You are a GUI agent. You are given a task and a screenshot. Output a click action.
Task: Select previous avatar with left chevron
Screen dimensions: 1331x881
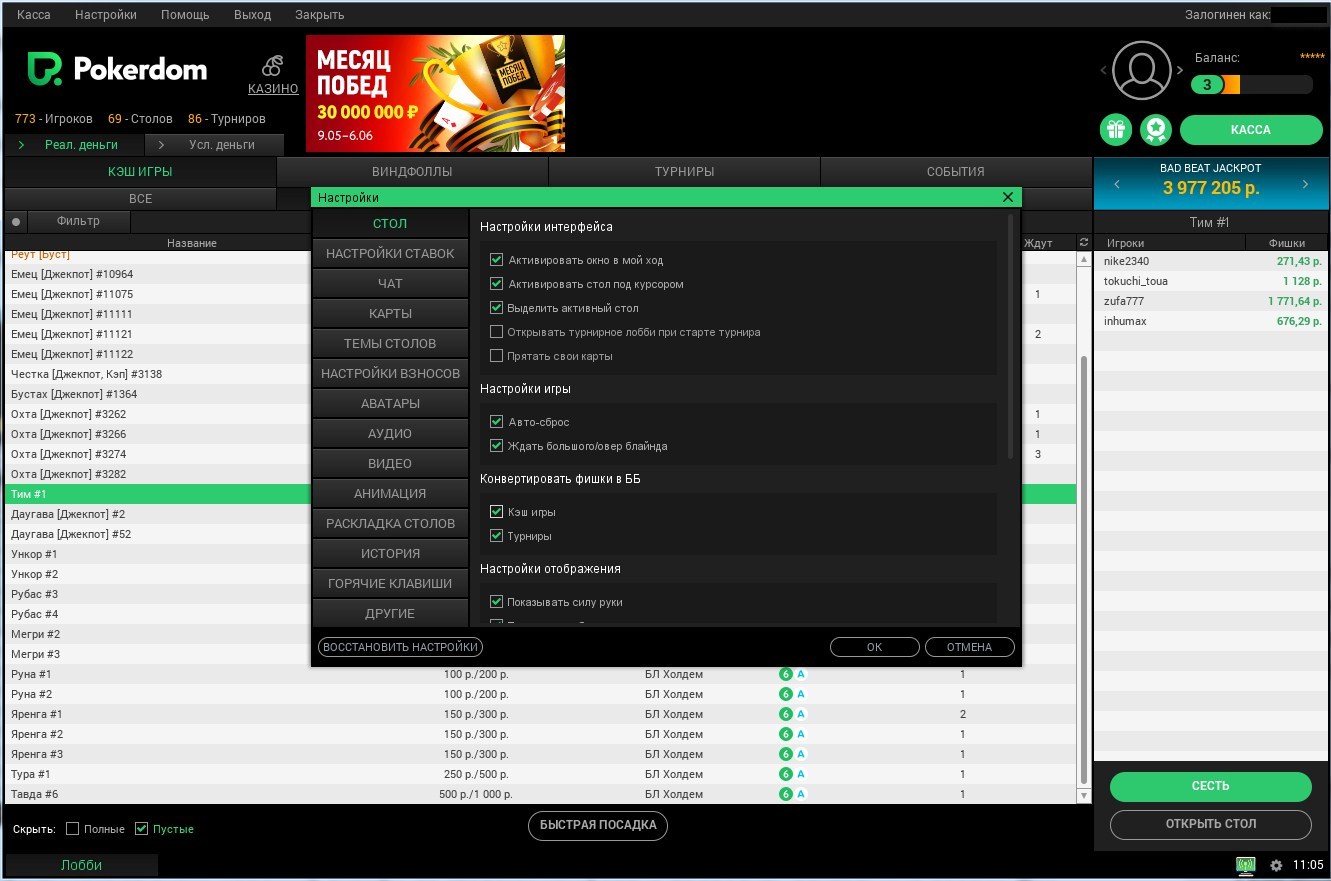click(1105, 71)
